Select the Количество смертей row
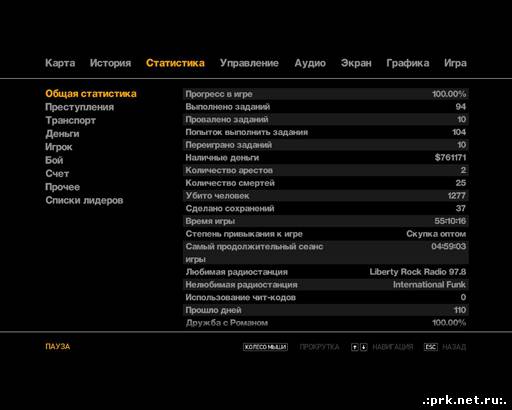Screen dimensions: 512x410 (x=326, y=183)
